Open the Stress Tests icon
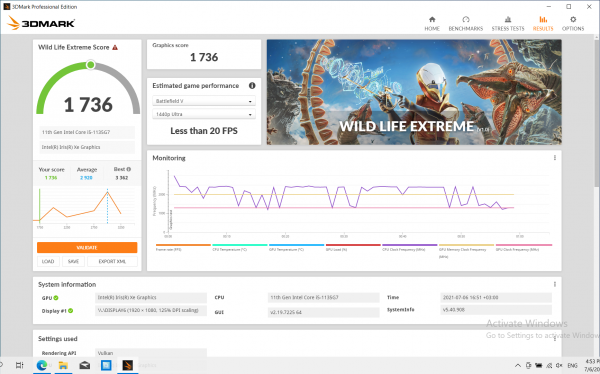The image size is (600, 374). [x=508, y=20]
